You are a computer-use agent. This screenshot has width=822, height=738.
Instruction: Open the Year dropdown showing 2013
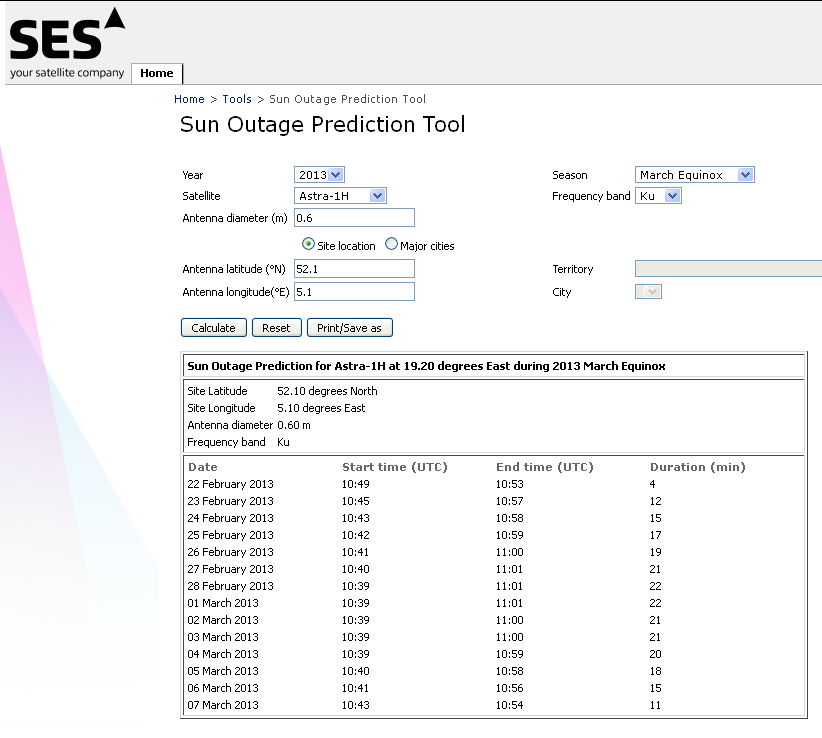(319, 175)
